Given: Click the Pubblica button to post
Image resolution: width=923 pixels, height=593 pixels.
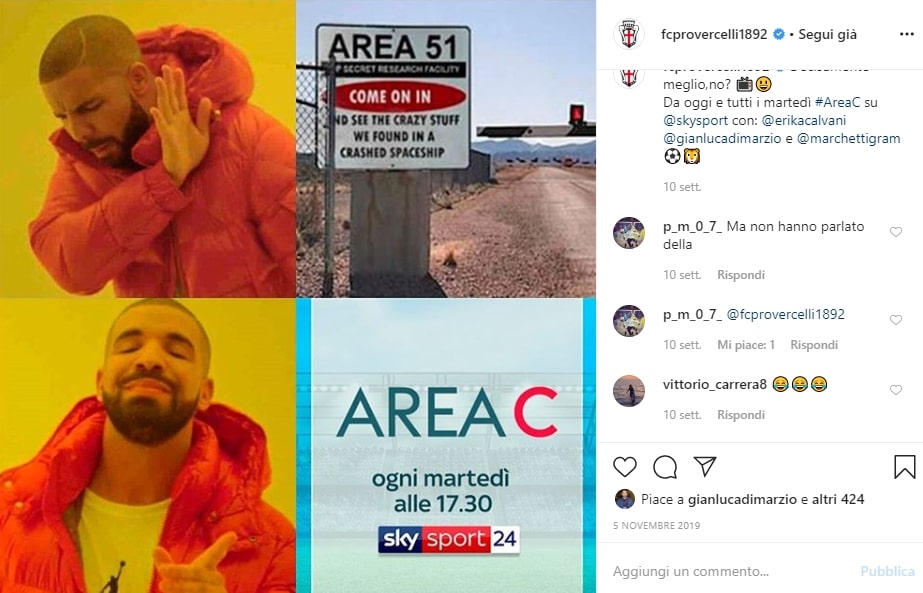Looking at the screenshot, I should click(887, 571).
